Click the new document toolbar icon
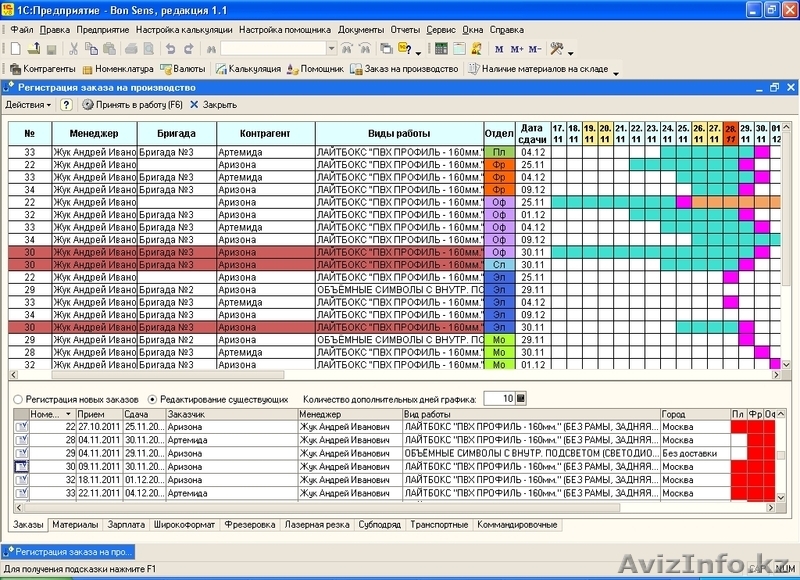This screenshot has height=580, width=800. 15,48
